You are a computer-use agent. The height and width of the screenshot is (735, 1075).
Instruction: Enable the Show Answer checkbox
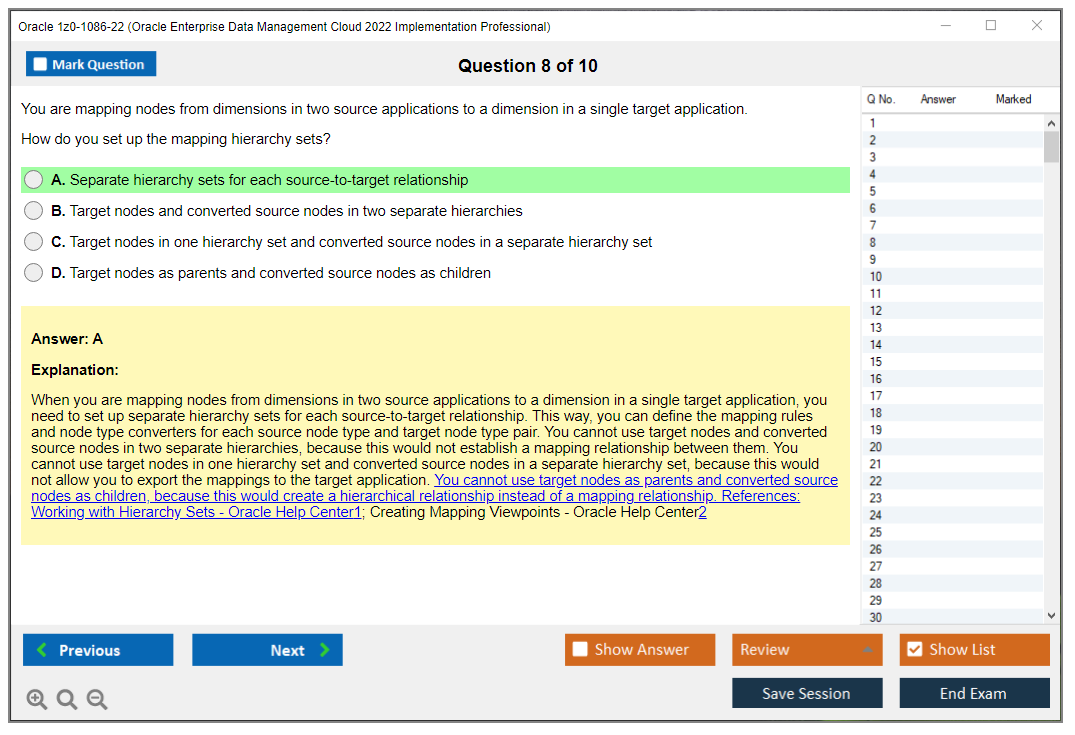[580, 650]
